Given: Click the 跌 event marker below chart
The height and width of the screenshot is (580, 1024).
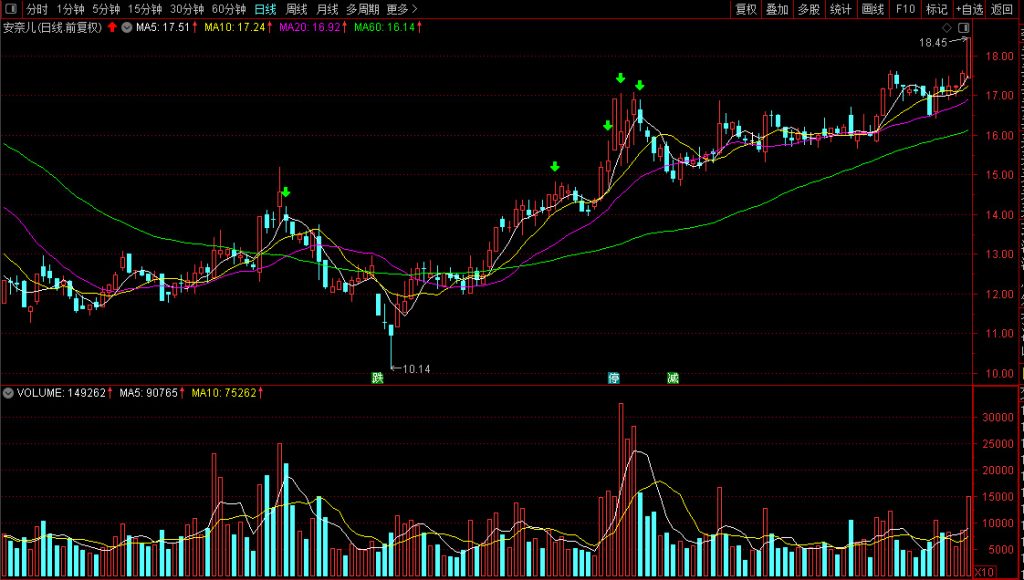Looking at the screenshot, I should click(377, 378).
